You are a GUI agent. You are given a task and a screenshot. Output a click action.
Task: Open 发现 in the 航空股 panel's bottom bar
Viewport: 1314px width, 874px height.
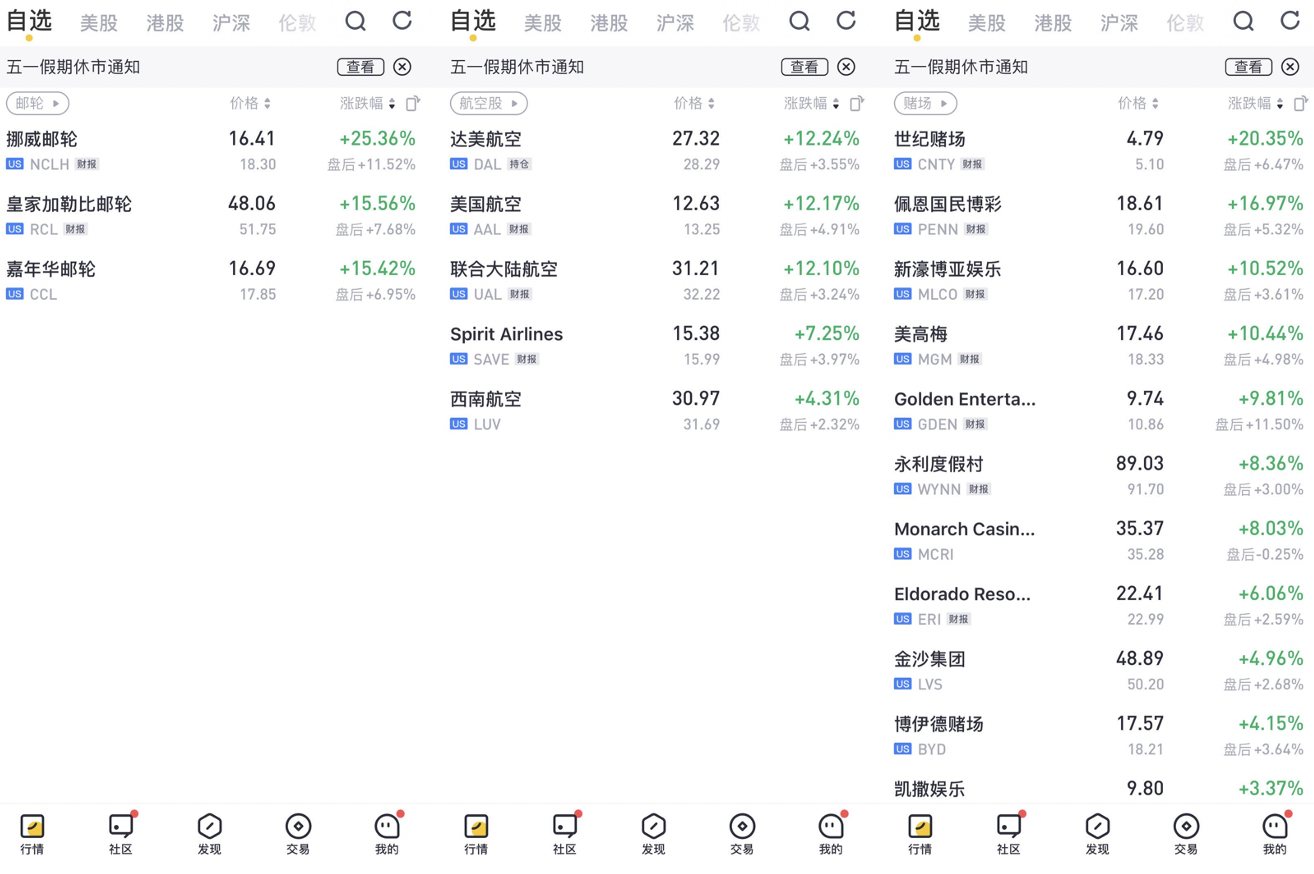(x=653, y=835)
